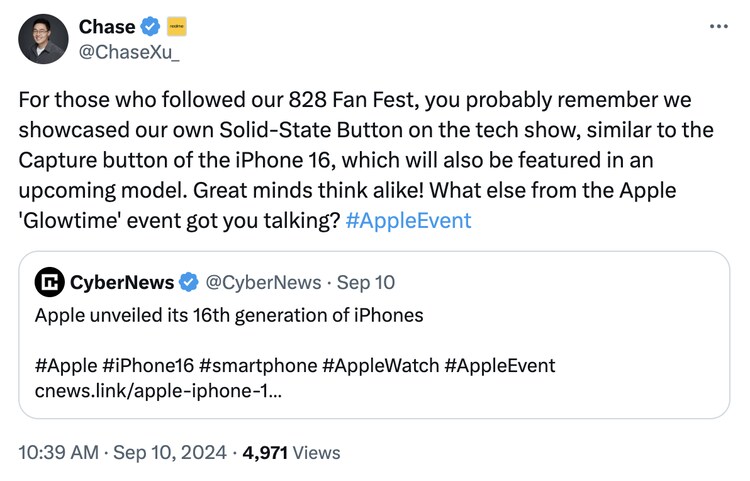750x481 pixels.
Task: Open the three-dot more options menu
Action: click(718, 26)
